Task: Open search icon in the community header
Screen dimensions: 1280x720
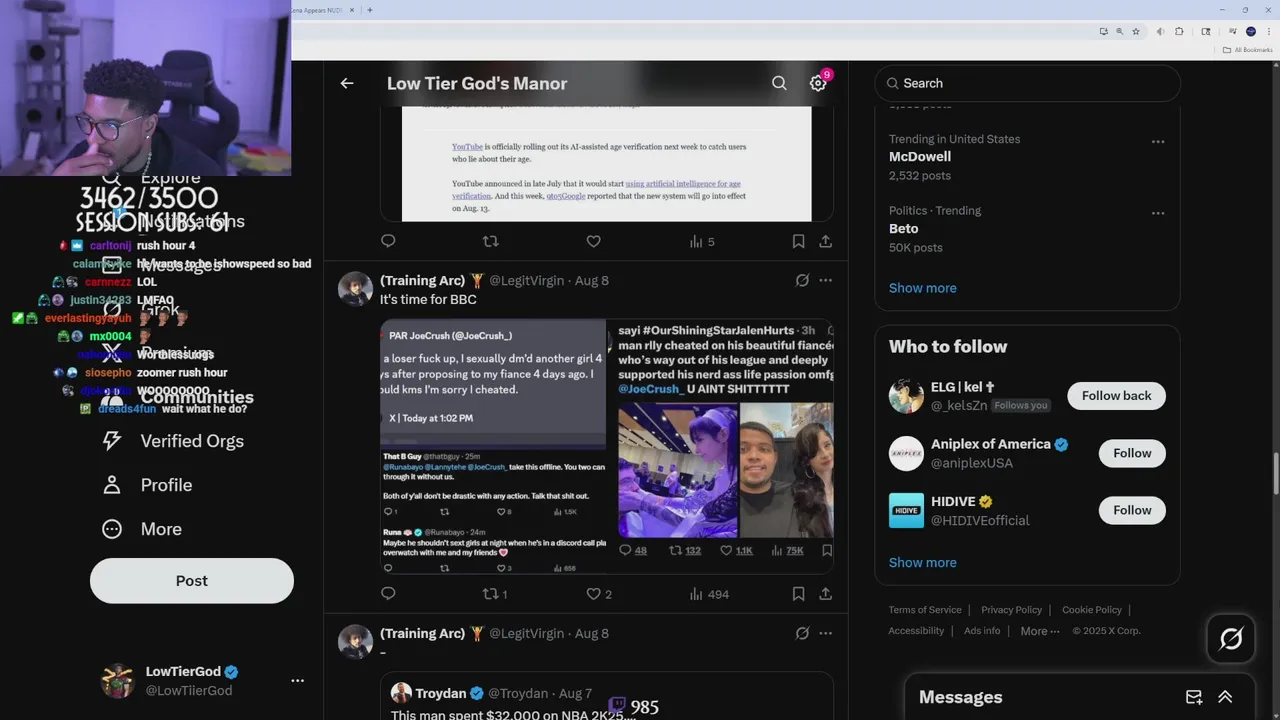Action: point(779,84)
